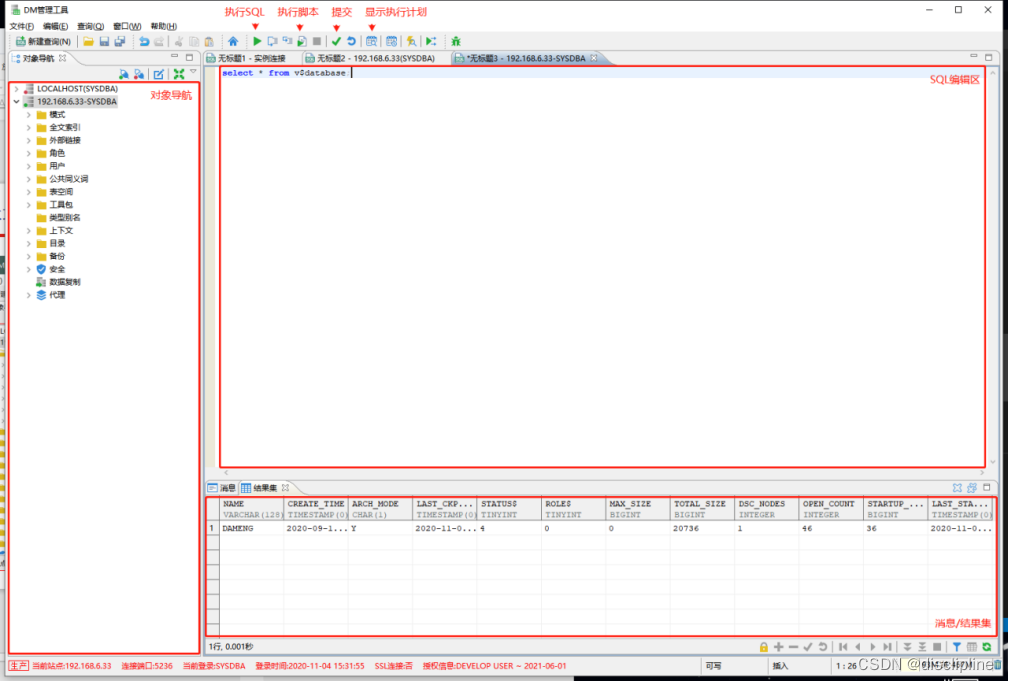Click the green bug debug icon

456,41
